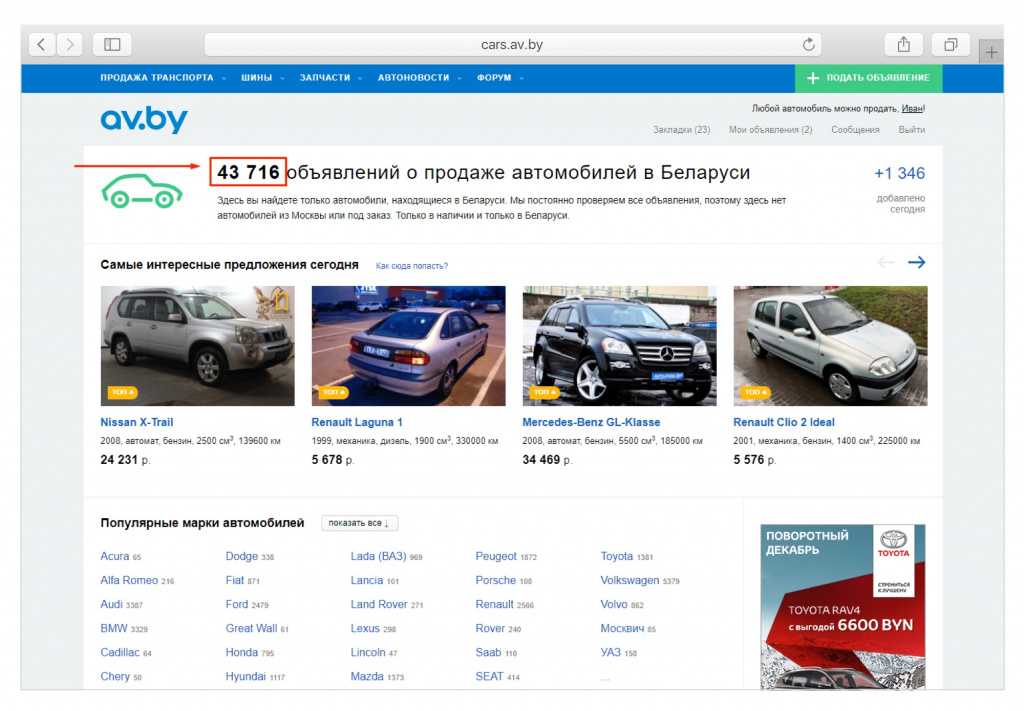Select the Москвич brand

(x=622, y=629)
